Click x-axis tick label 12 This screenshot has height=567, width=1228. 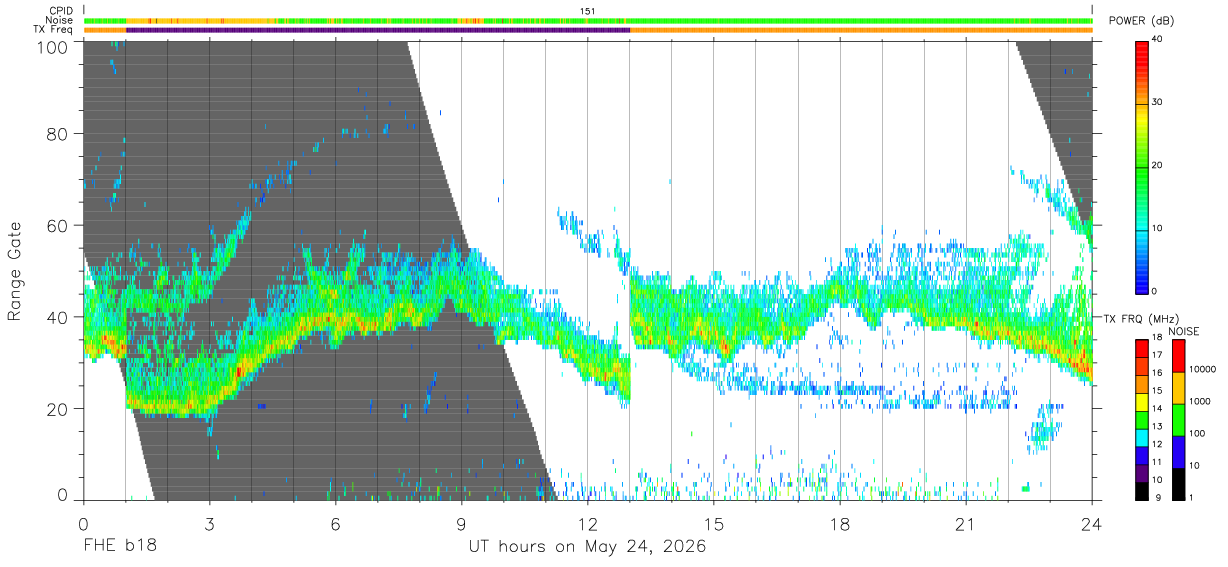(588, 524)
